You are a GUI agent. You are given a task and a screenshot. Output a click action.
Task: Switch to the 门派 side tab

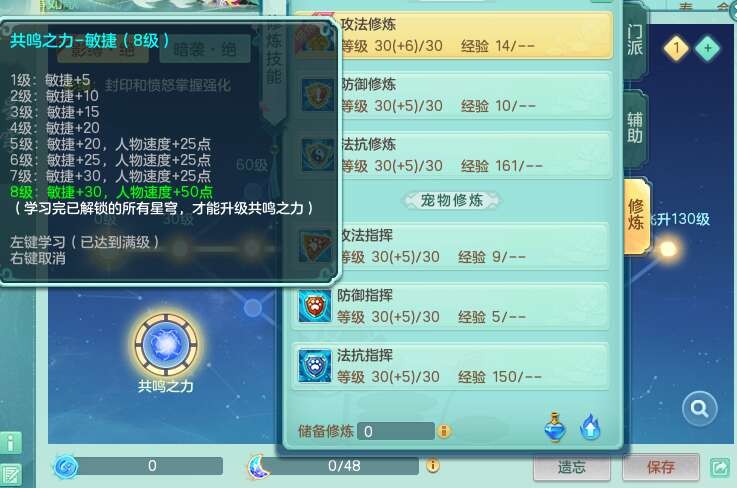635,41
